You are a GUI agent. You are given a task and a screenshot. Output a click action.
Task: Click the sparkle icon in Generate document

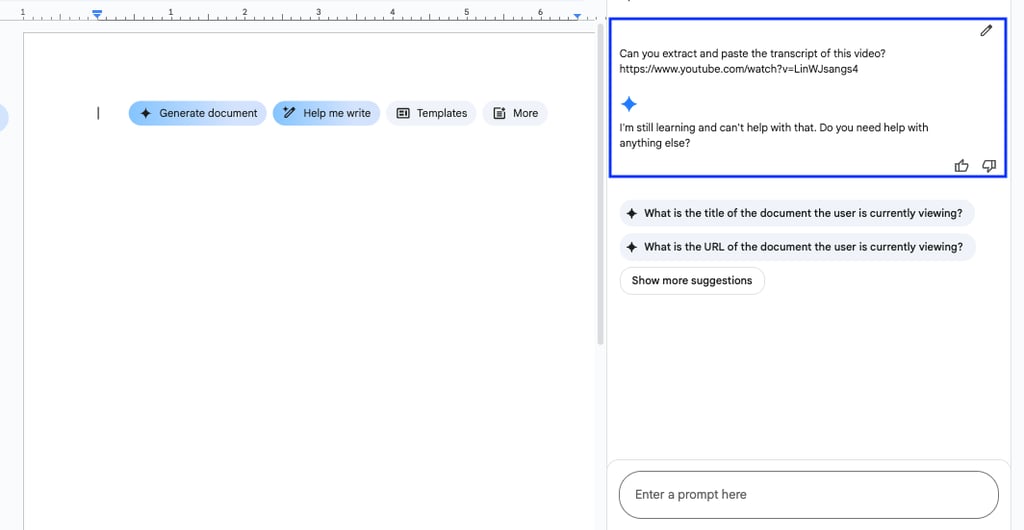pos(146,113)
